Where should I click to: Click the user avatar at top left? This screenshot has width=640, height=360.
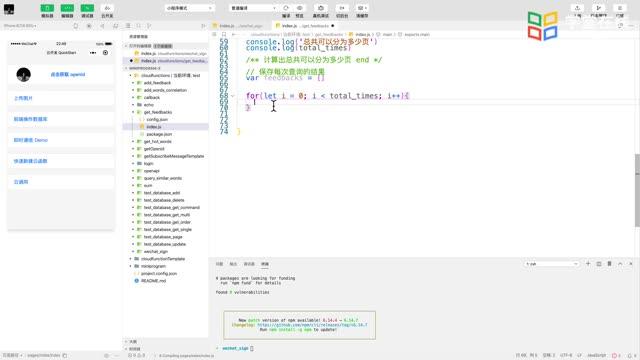coord(9,9)
